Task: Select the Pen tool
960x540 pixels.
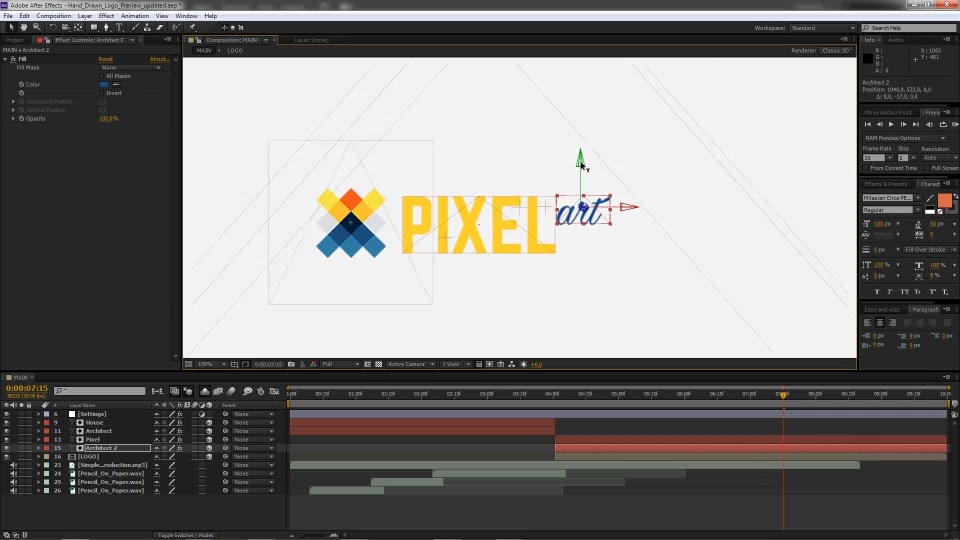Action: [107, 28]
